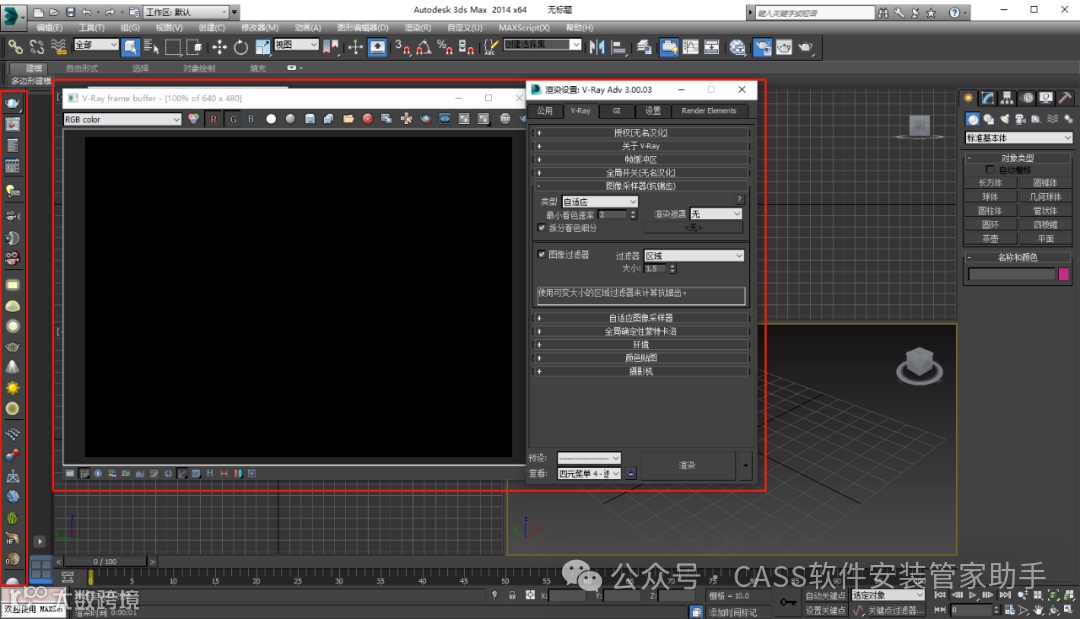Image resolution: width=1080 pixels, height=619 pixels.
Task: Open the RGB color channel dropdown
Action: 122,119
